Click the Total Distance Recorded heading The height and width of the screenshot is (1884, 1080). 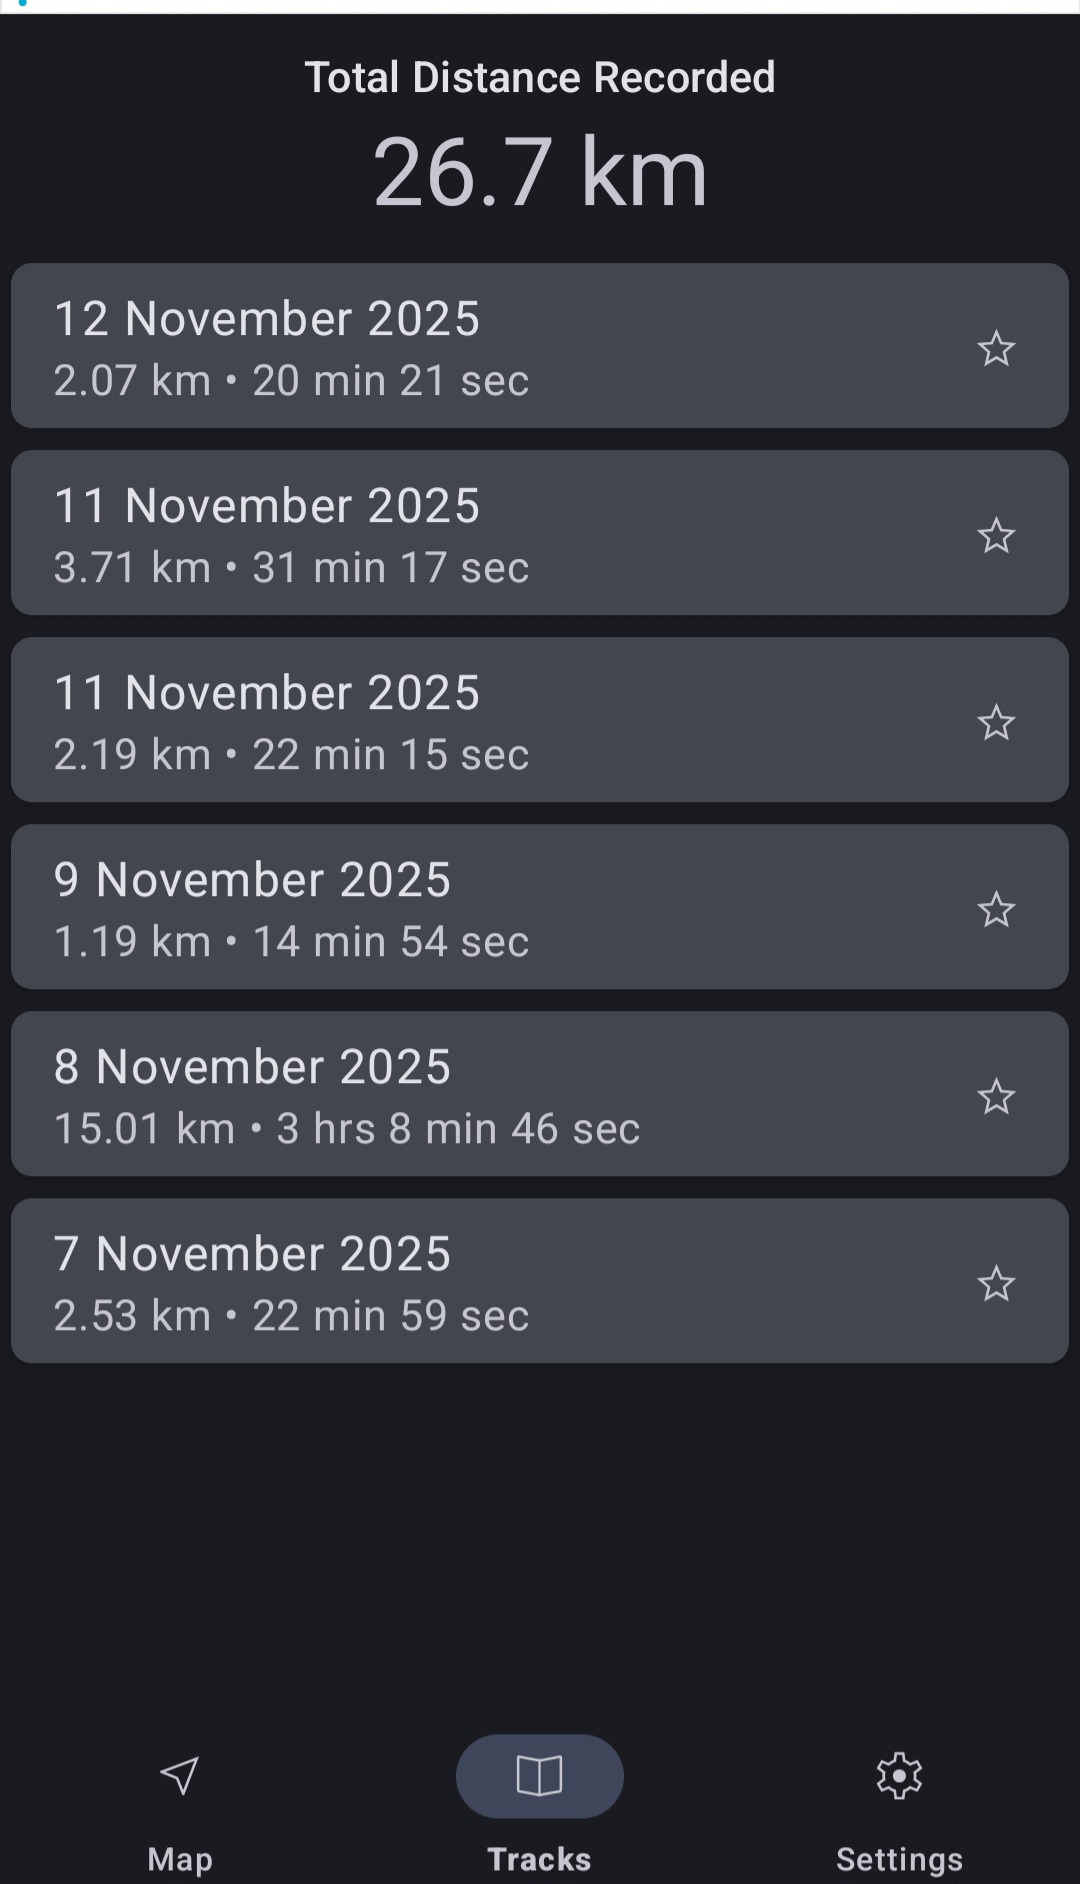click(x=540, y=78)
